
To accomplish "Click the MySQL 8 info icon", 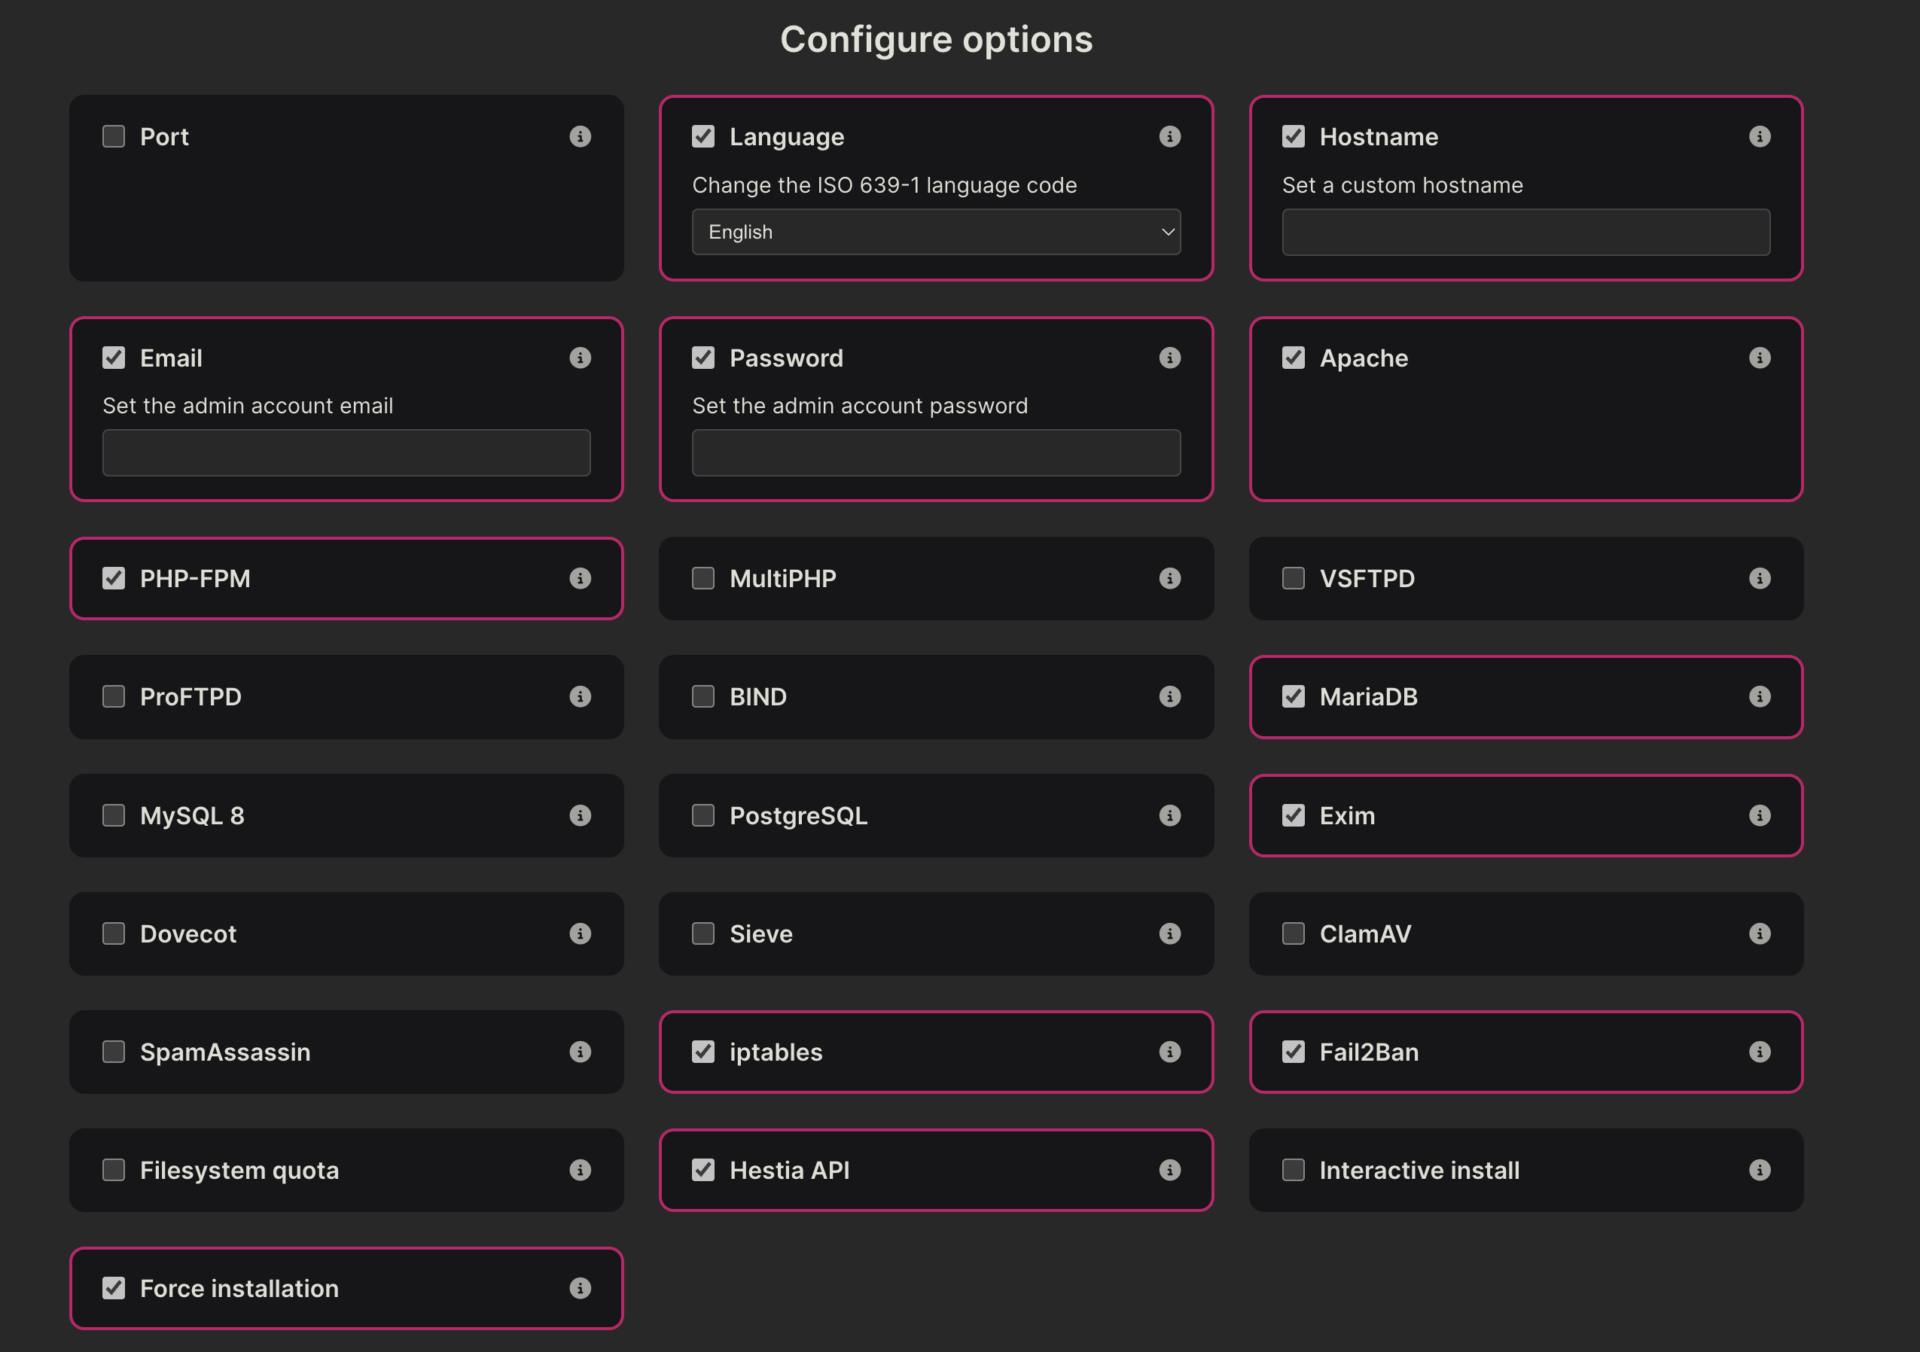I will tap(580, 815).
